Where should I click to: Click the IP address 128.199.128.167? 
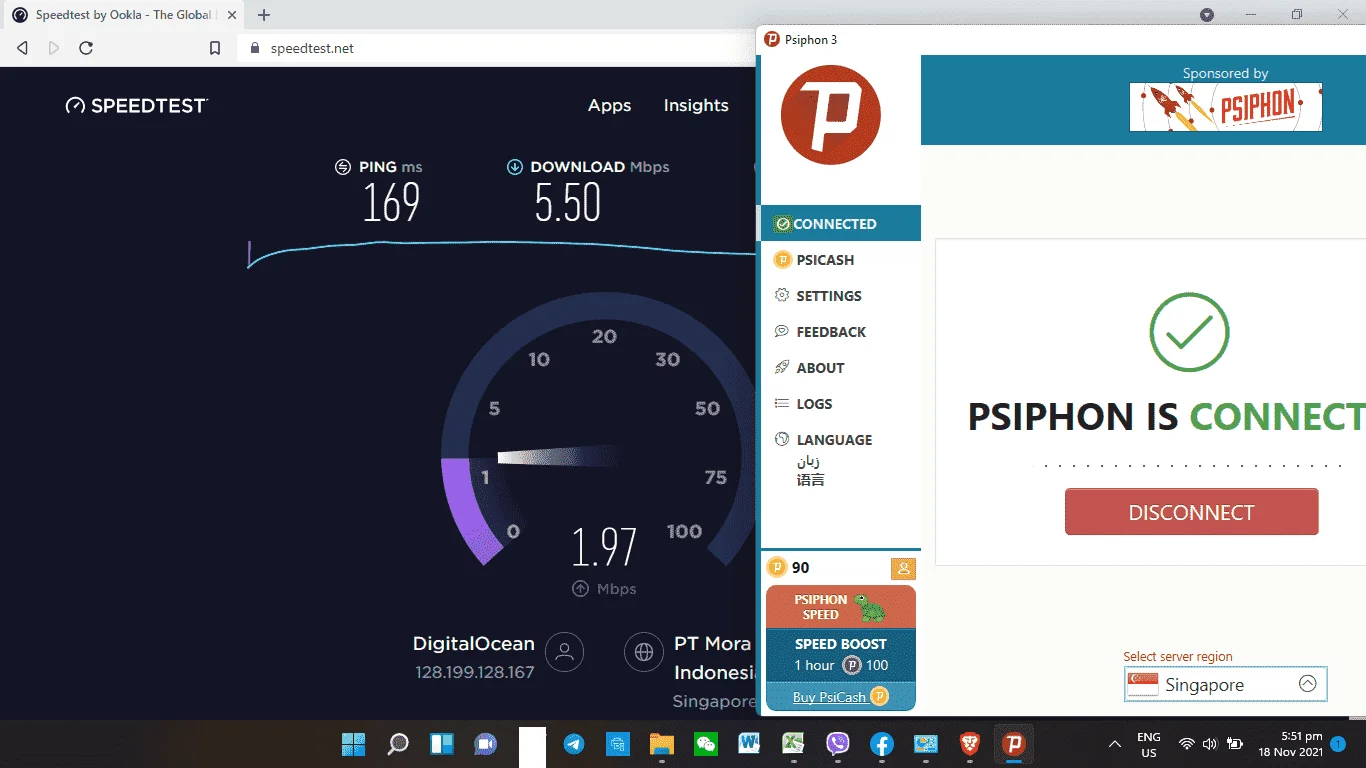475,673
